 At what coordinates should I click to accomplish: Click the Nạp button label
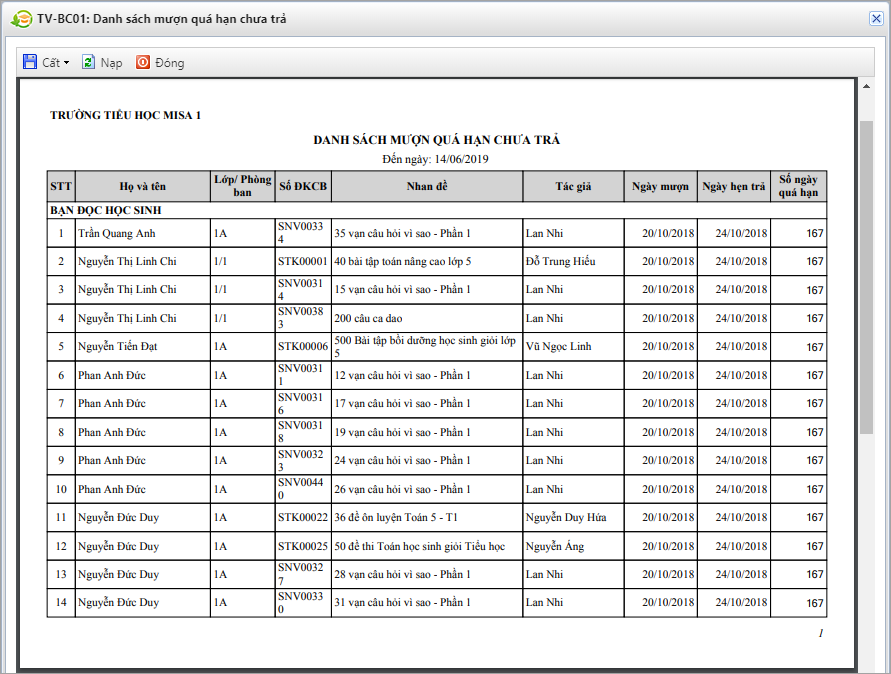click(x=111, y=63)
